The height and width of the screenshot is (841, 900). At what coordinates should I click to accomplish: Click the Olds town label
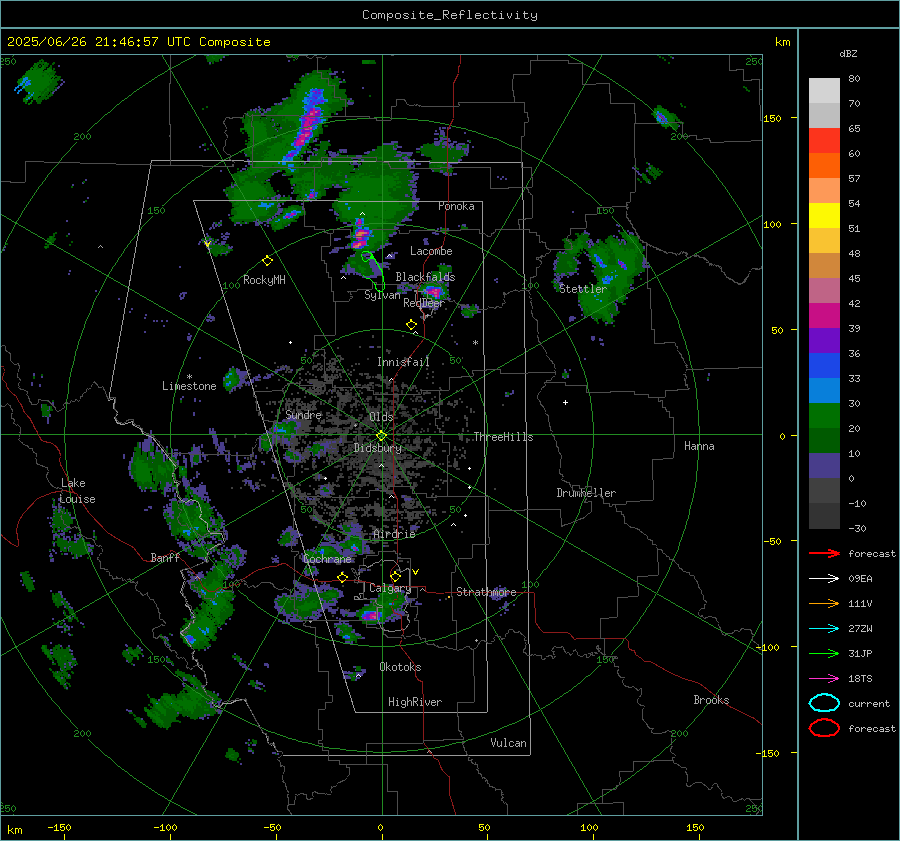point(381,417)
